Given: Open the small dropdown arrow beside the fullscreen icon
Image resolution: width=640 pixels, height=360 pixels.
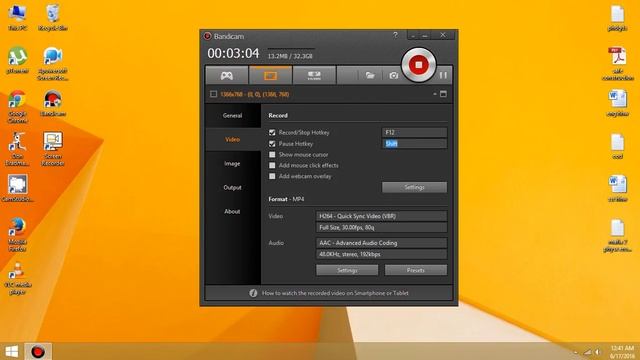Looking at the screenshot, I should [435, 94].
